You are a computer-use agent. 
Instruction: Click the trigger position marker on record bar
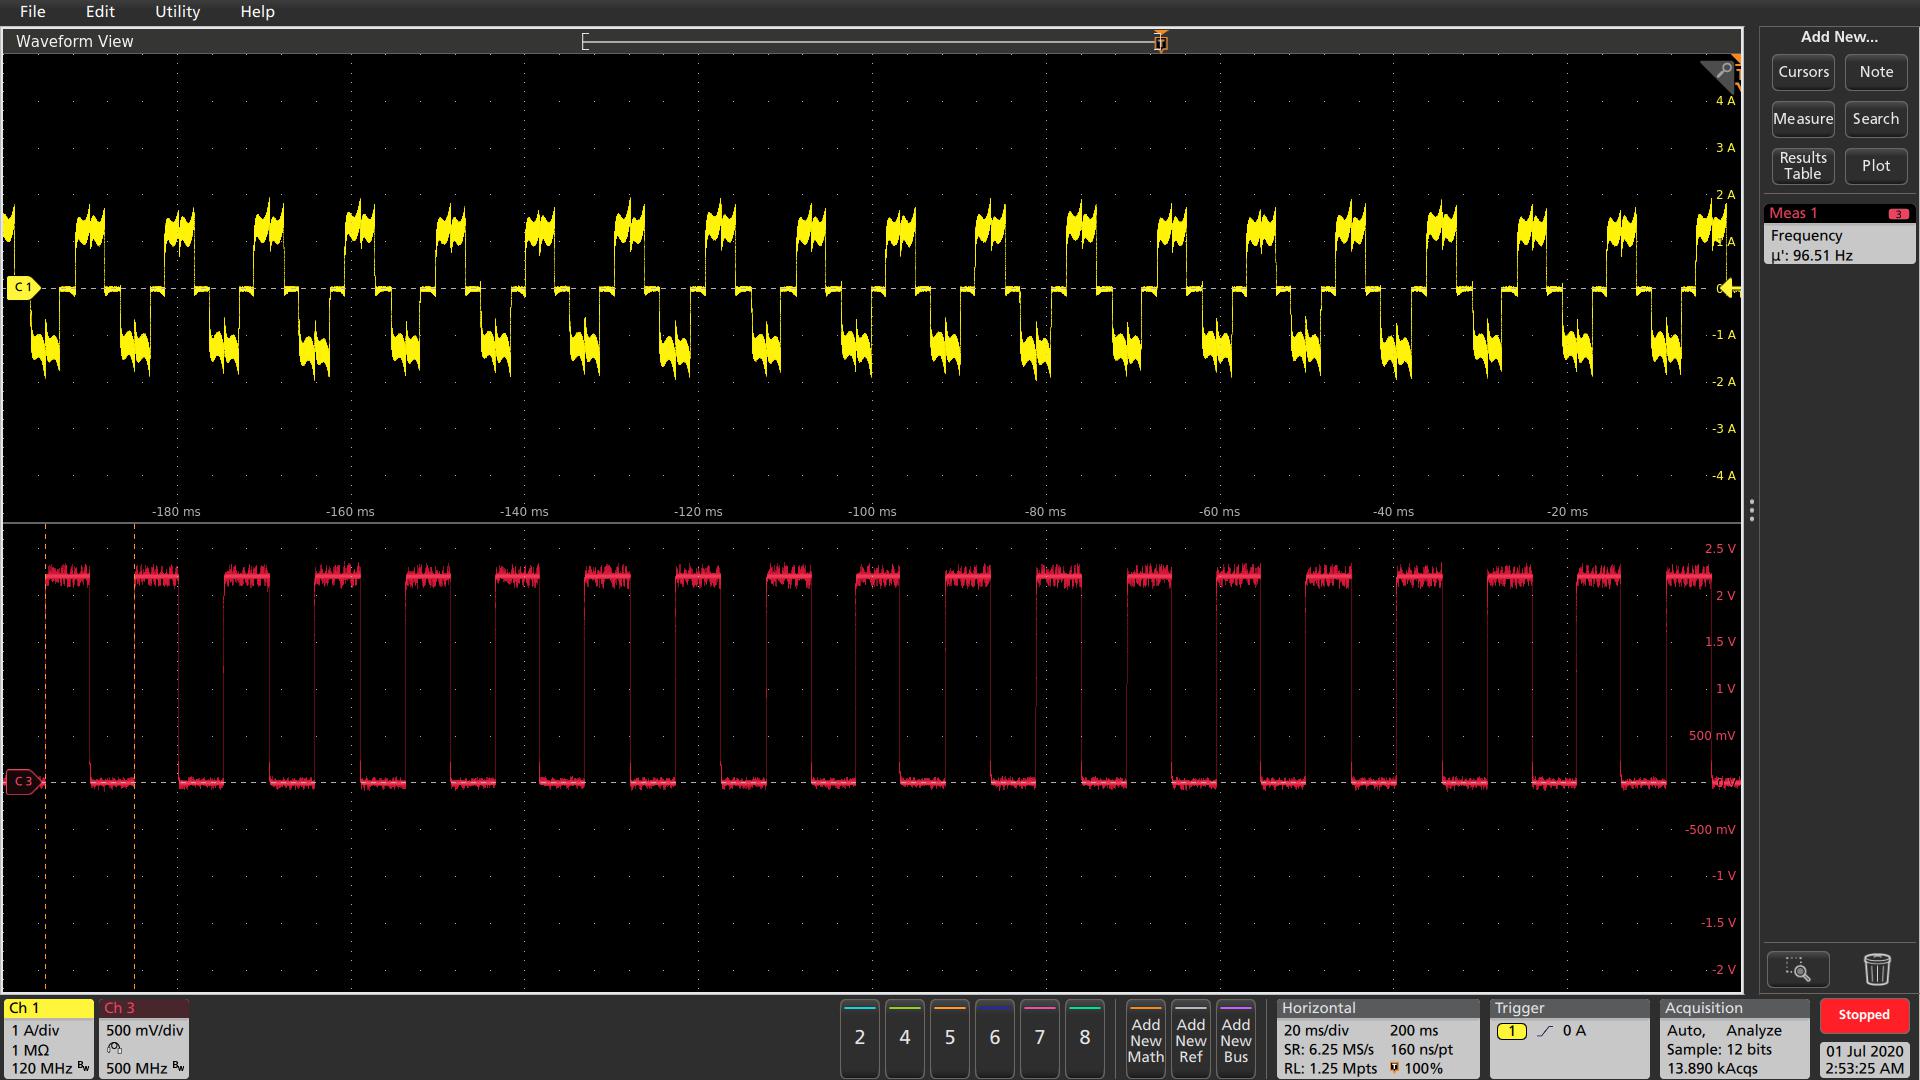[1160, 42]
